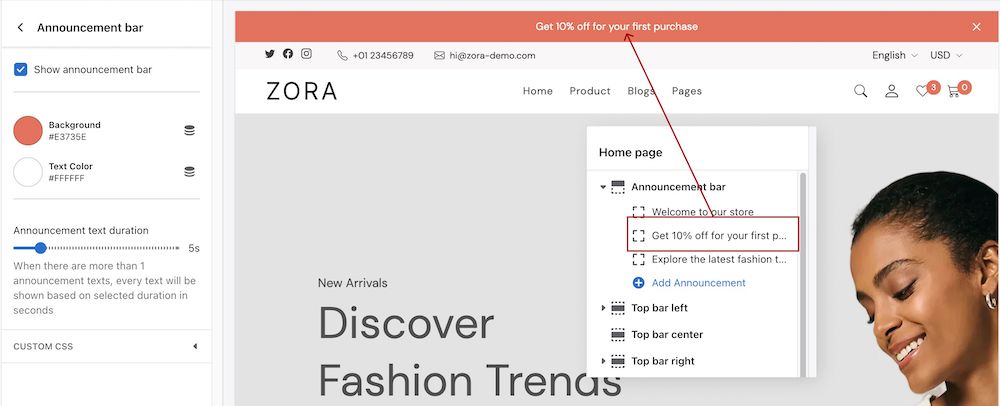Close the announcement bar with X
Viewport: 1000px width, 406px height.
click(x=976, y=27)
